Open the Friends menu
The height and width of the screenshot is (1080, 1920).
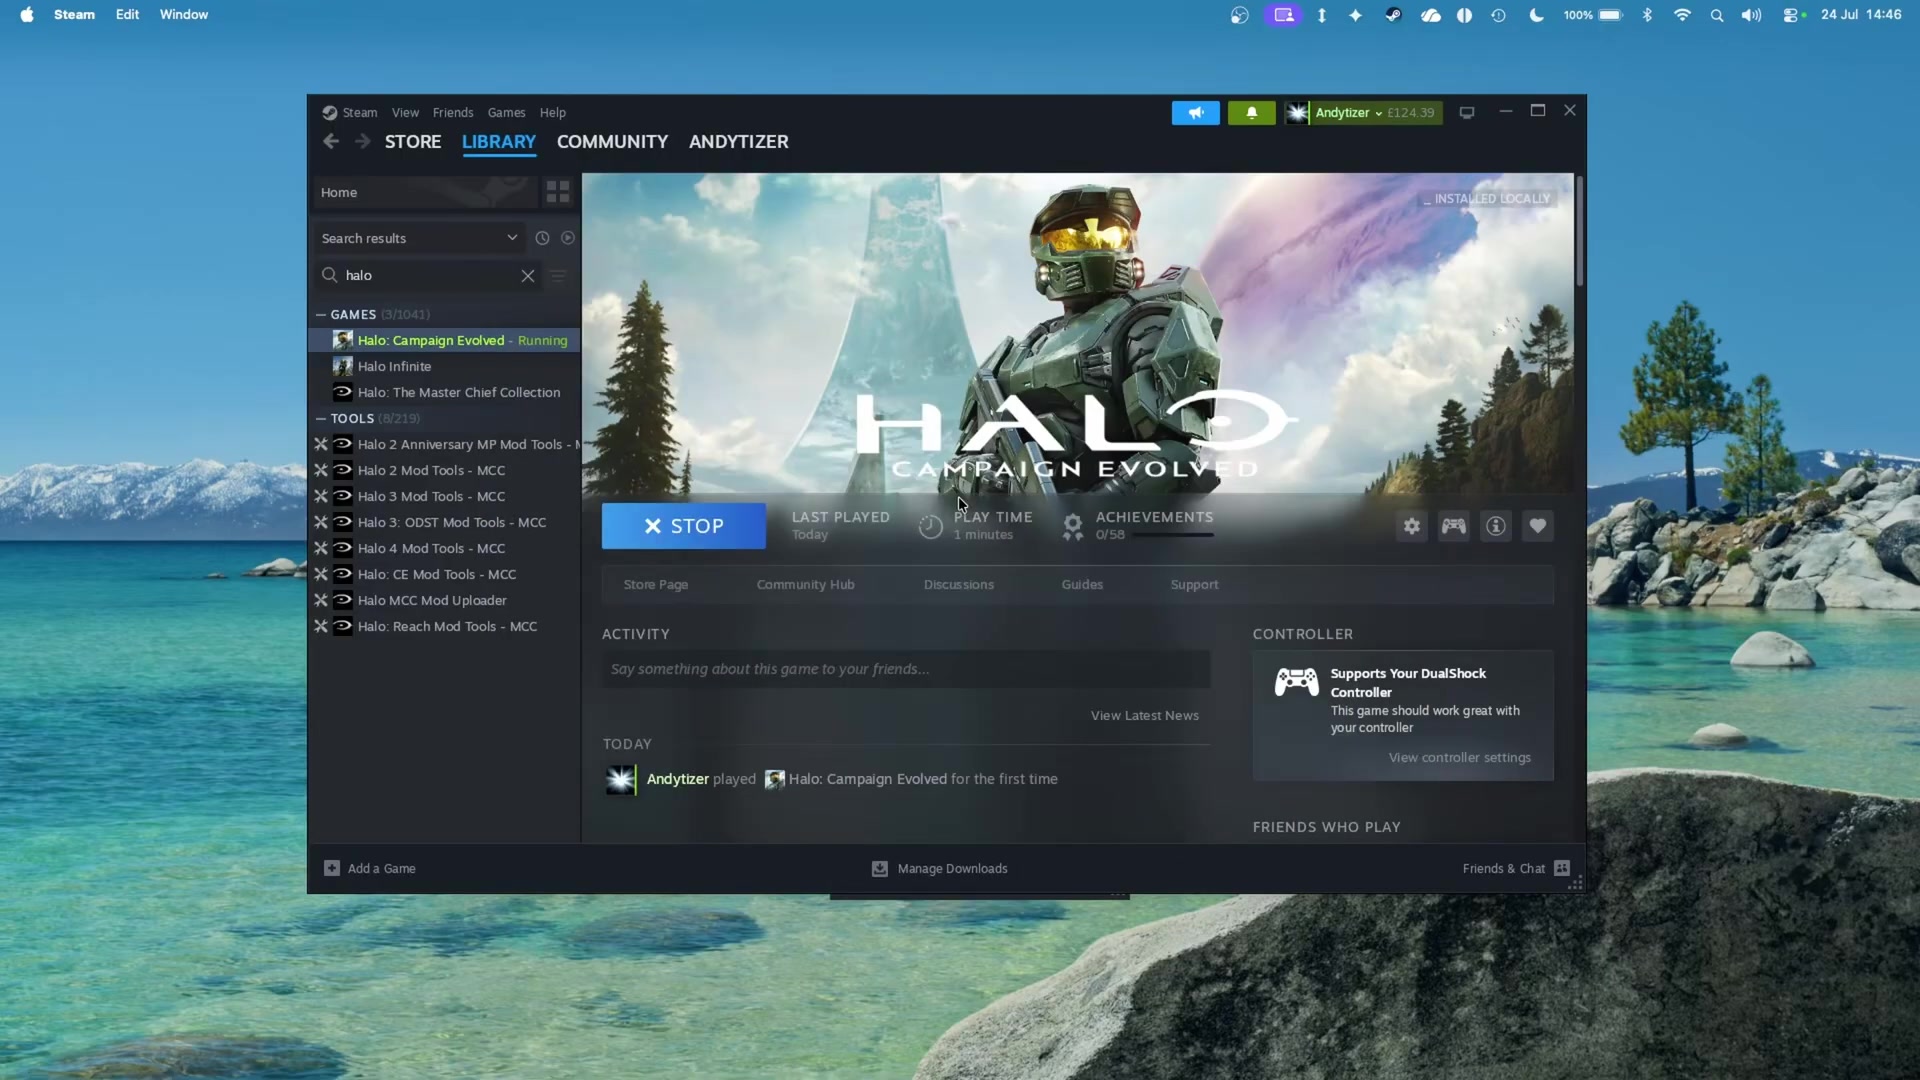453,113
